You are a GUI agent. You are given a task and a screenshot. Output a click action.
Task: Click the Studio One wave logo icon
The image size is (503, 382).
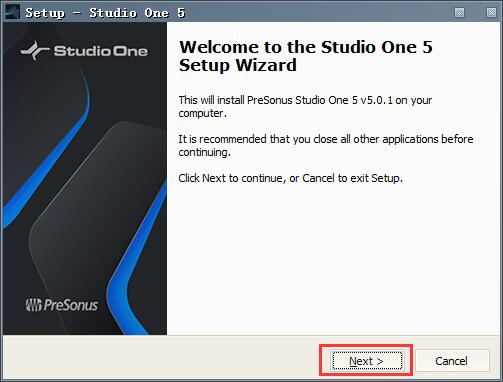click(x=35, y=50)
